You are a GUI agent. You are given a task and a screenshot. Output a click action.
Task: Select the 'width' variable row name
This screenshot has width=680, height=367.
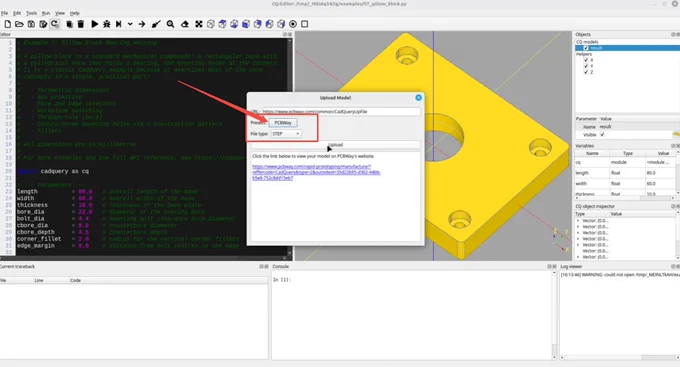click(581, 184)
